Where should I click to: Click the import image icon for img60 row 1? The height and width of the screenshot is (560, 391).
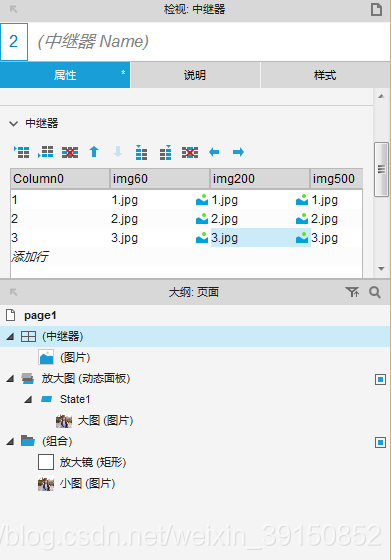pyautogui.click(x=202, y=200)
